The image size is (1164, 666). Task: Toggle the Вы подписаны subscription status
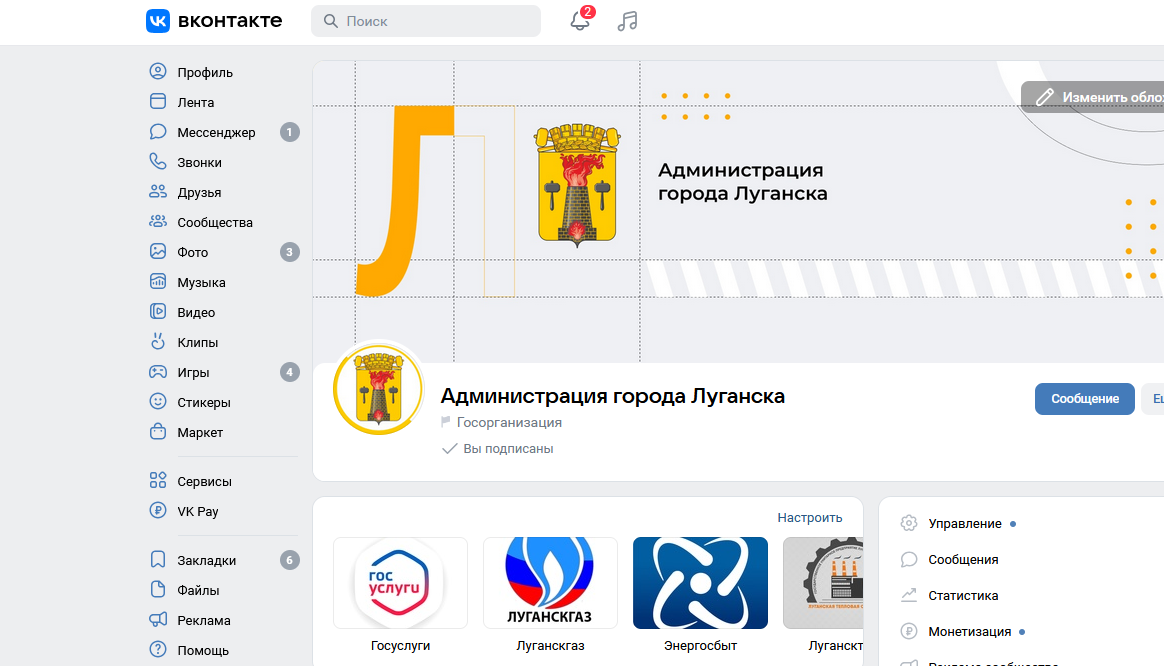pos(497,448)
